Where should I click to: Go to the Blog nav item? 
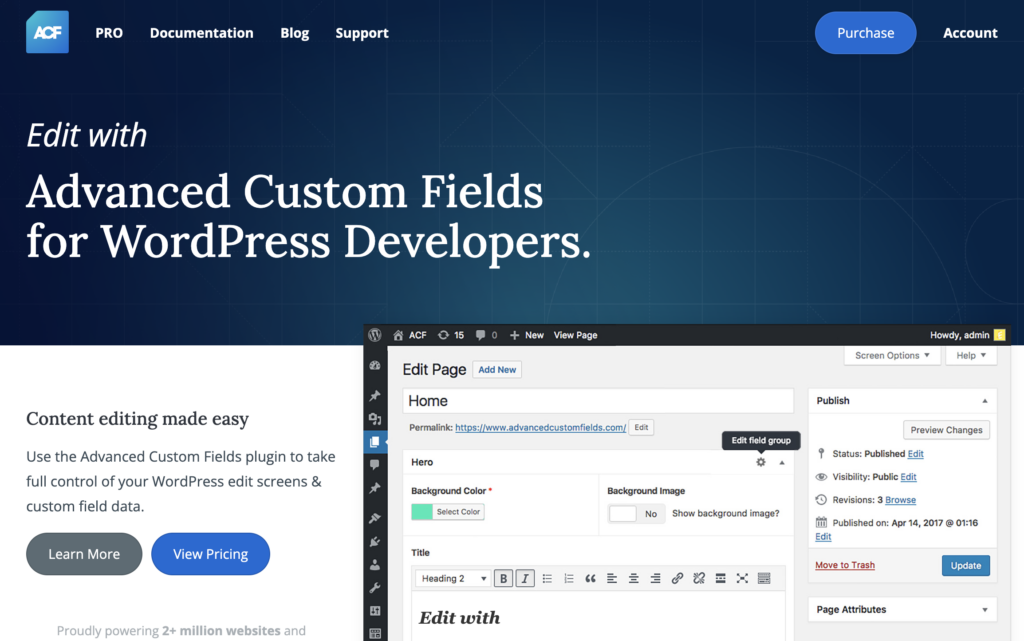pos(294,33)
